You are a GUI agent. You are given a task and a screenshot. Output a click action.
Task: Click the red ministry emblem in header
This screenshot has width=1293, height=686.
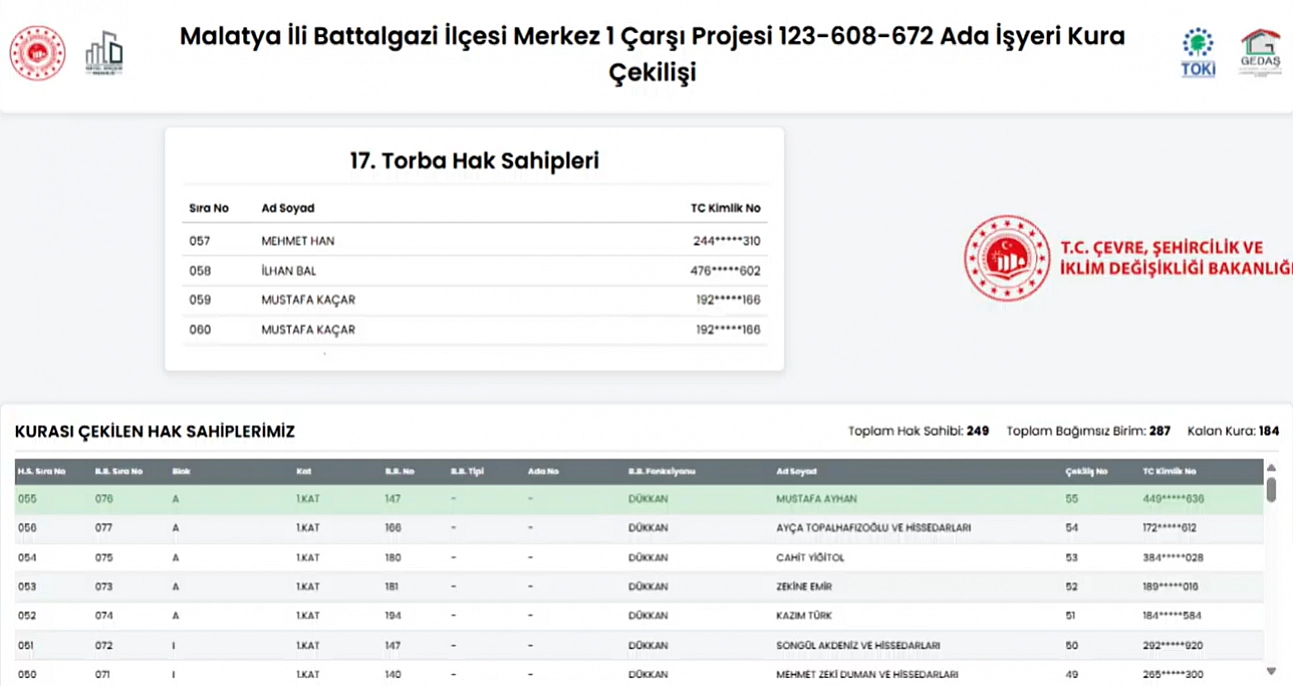click(37, 53)
